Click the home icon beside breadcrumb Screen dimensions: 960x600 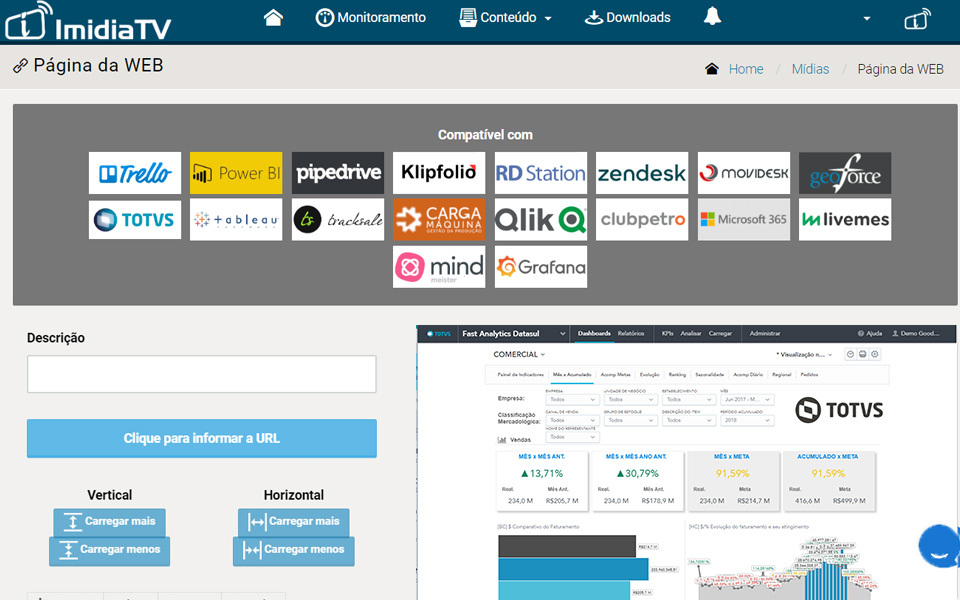coord(711,69)
